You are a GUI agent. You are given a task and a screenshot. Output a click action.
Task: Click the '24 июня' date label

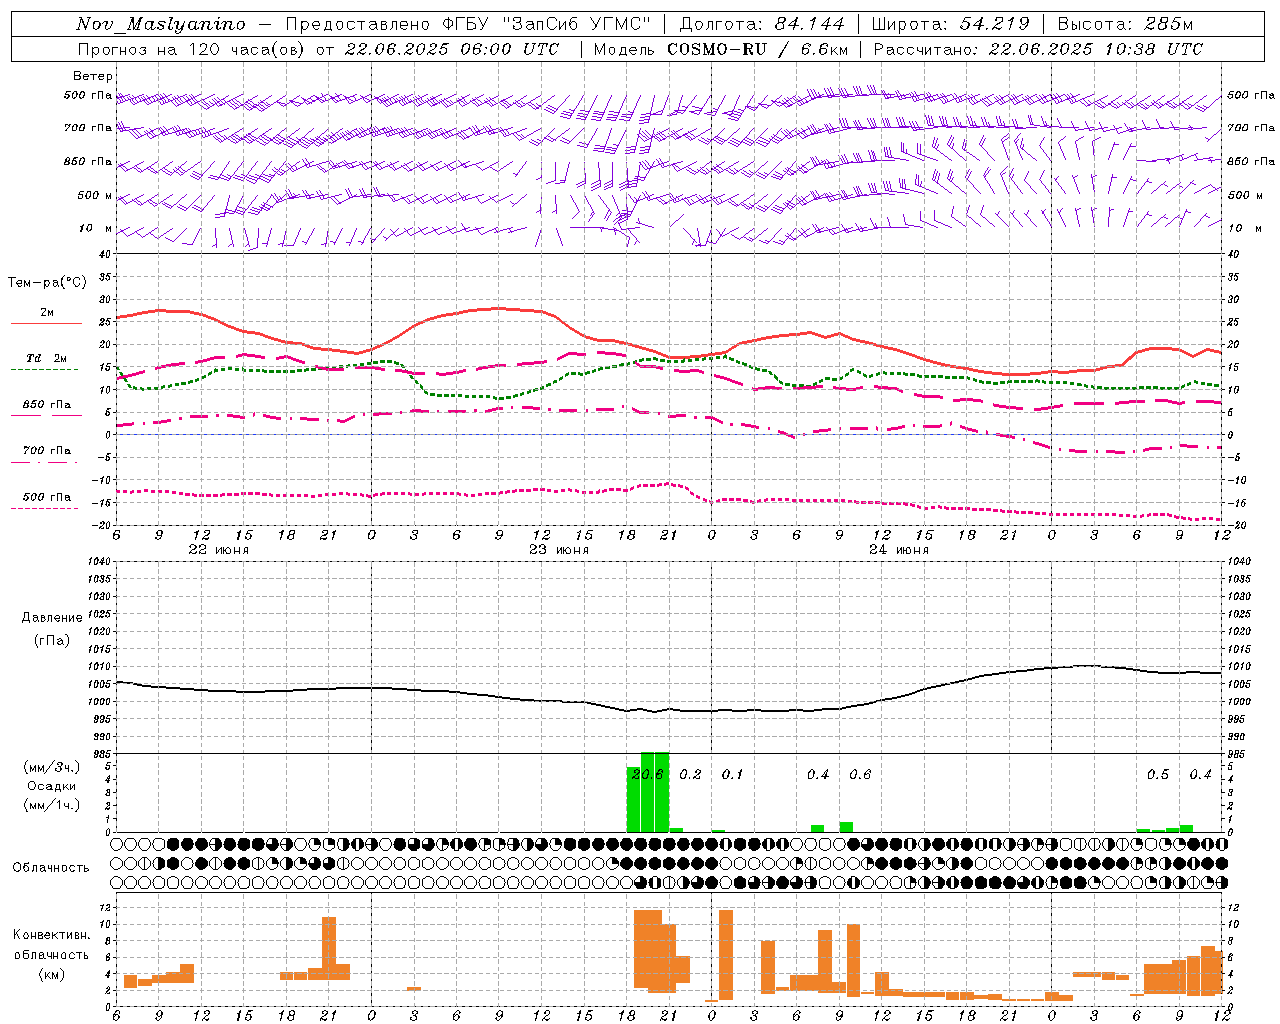[x=899, y=549]
